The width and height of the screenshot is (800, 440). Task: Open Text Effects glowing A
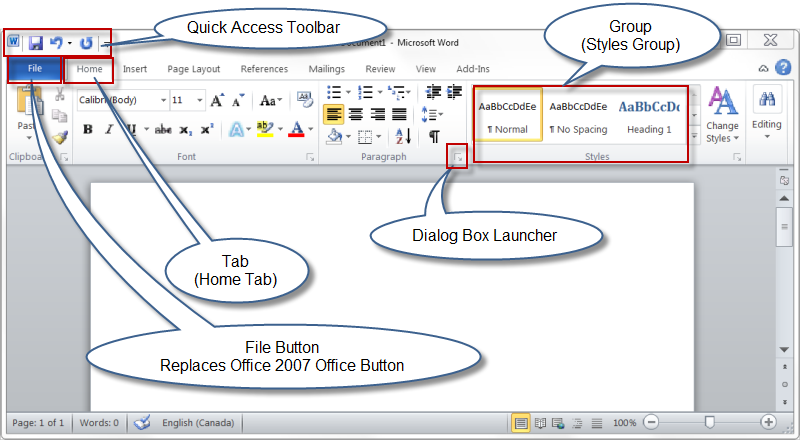236,129
